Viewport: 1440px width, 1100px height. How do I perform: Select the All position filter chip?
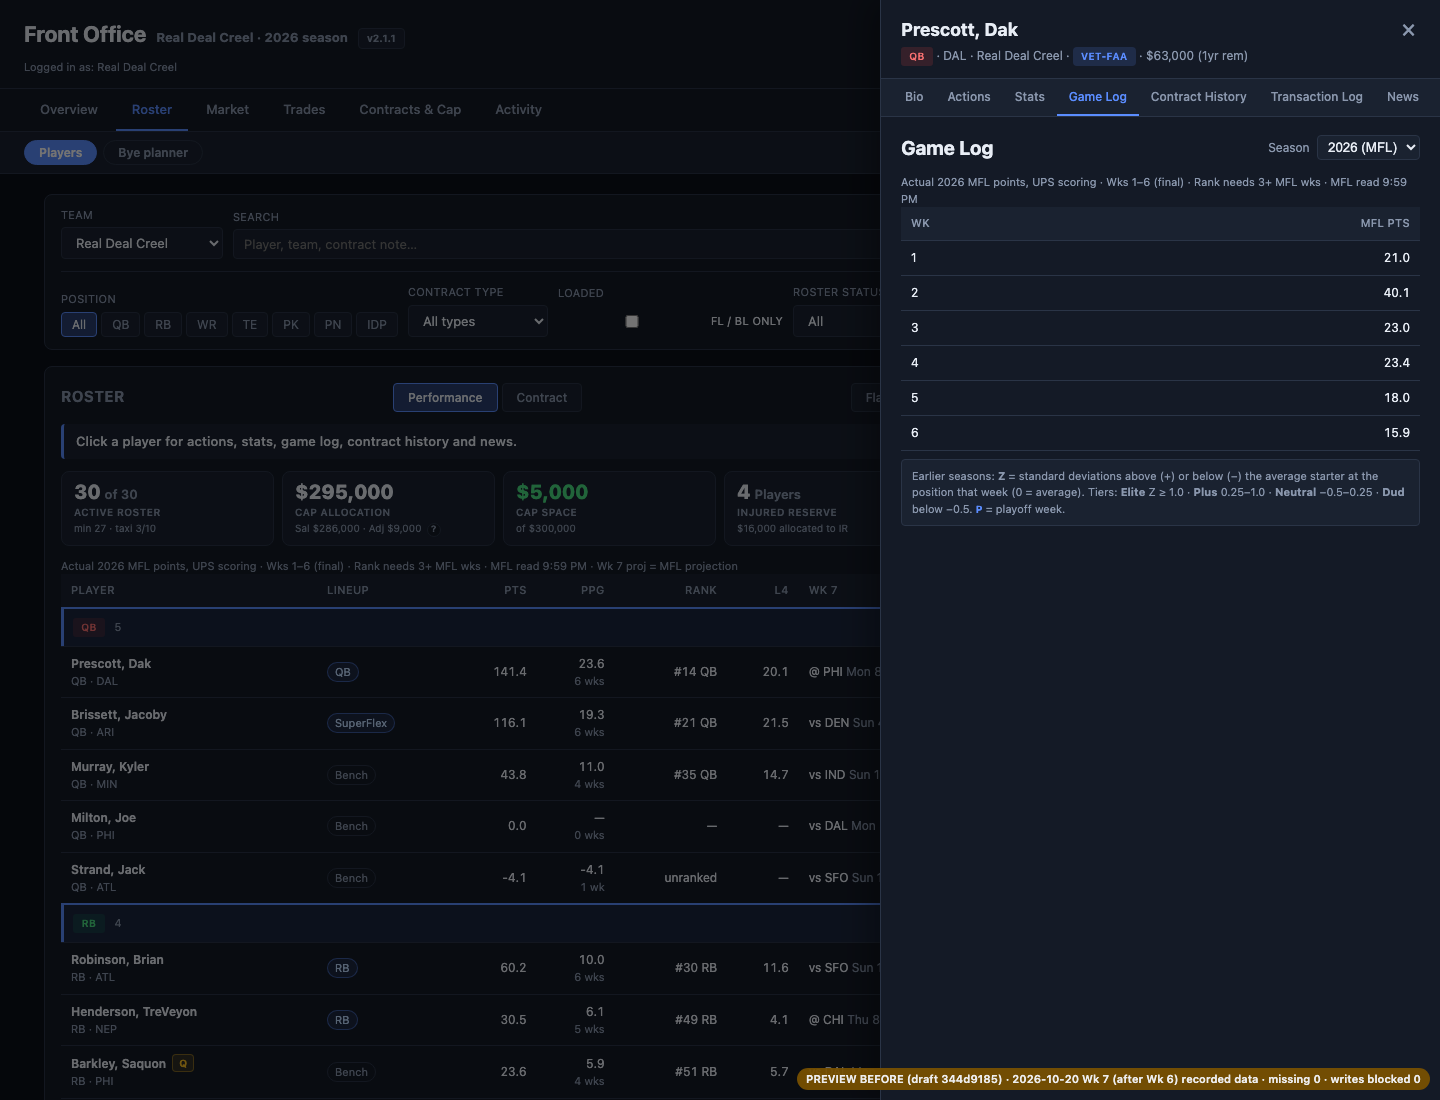[79, 324]
